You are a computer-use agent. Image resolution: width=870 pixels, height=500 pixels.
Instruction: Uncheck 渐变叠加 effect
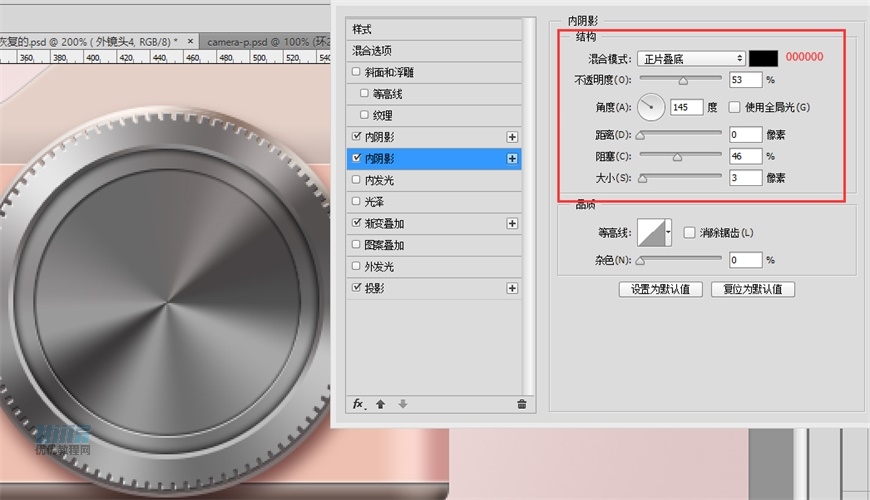coord(356,223)
